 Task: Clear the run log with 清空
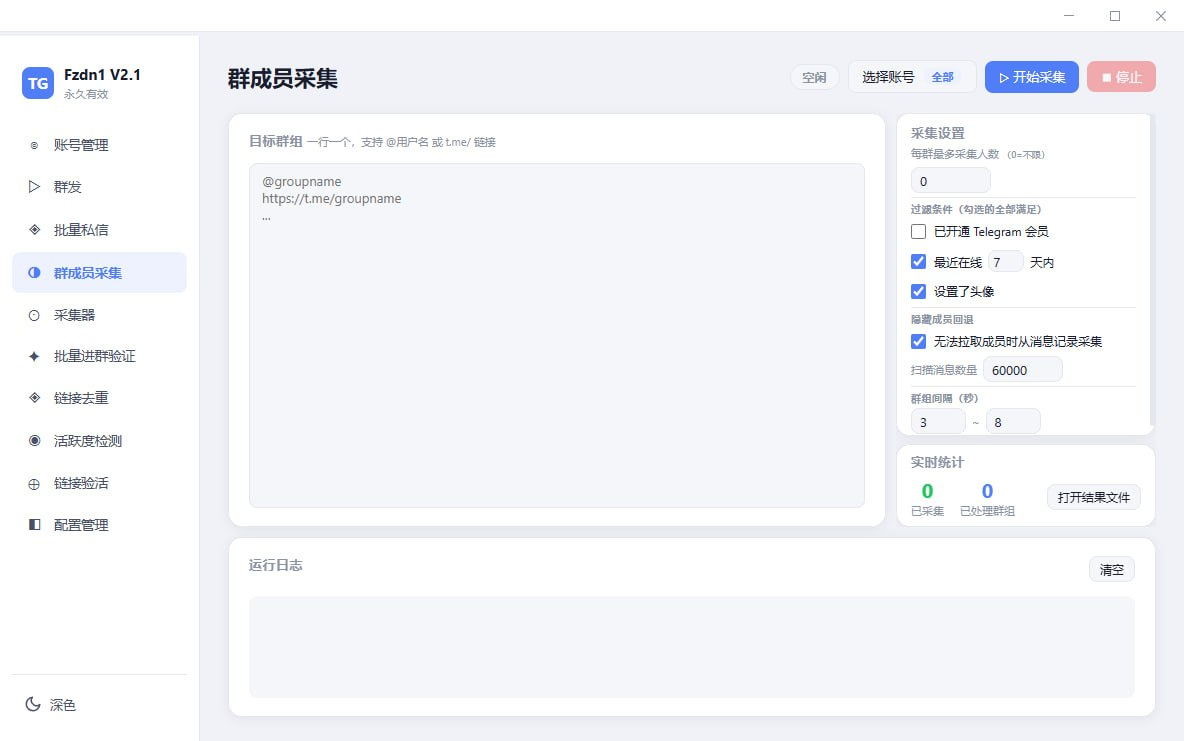[1111, 568]
